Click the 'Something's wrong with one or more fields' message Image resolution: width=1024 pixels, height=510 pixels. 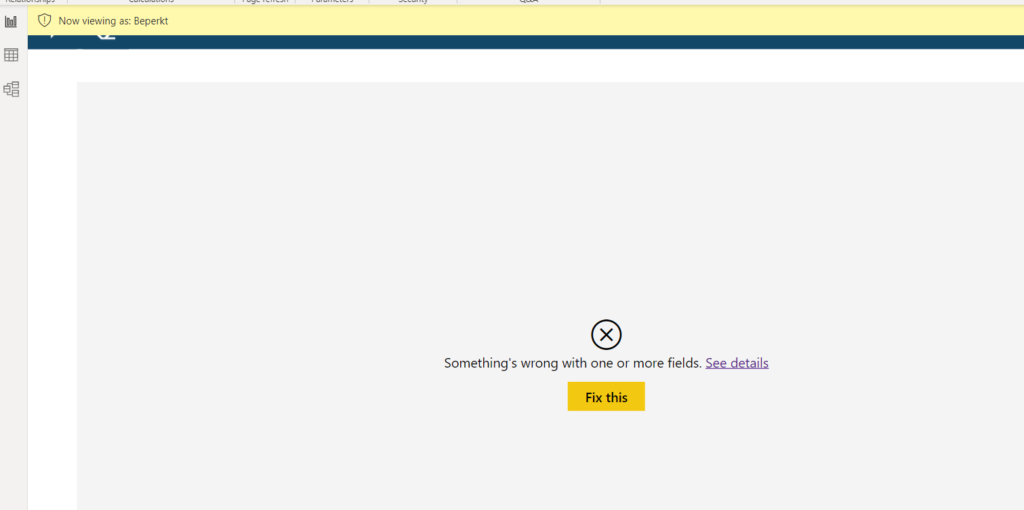[x=573, y=363]
